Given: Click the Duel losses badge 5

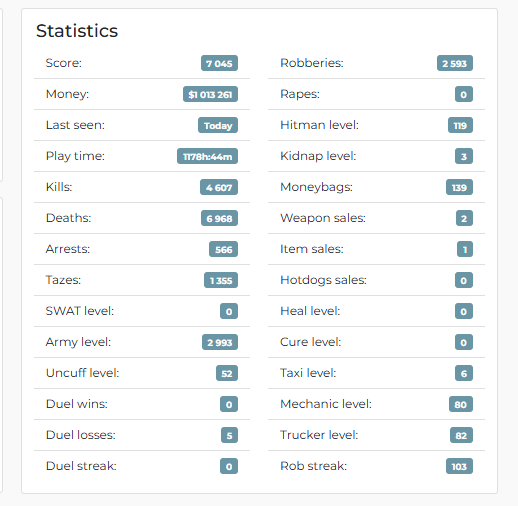Looking at the screenshot, I should [x=229, y=435].
